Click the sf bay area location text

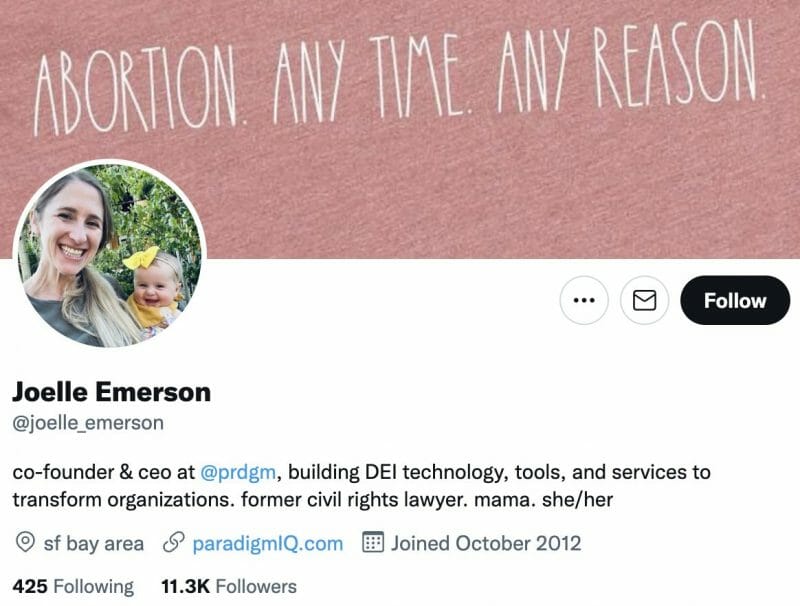coord(93,544)
